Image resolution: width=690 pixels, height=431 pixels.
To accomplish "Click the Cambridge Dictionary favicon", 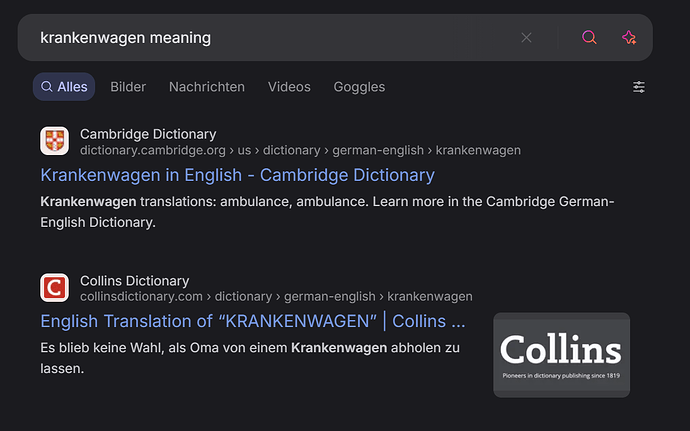I will [x=55, y=141].
